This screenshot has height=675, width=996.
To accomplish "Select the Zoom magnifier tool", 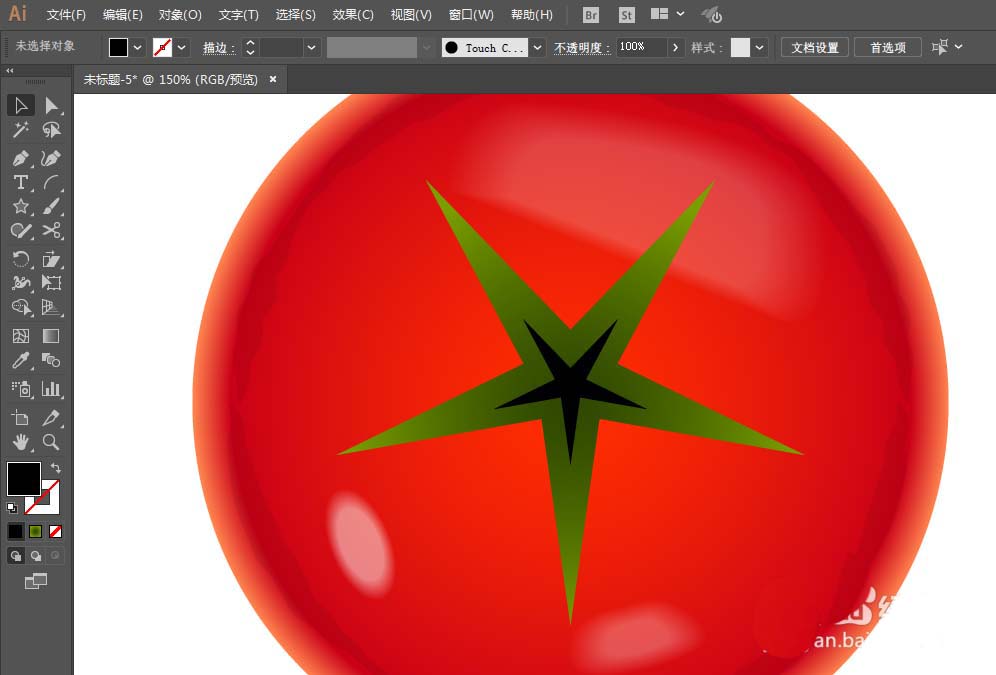I will point(51,442).
